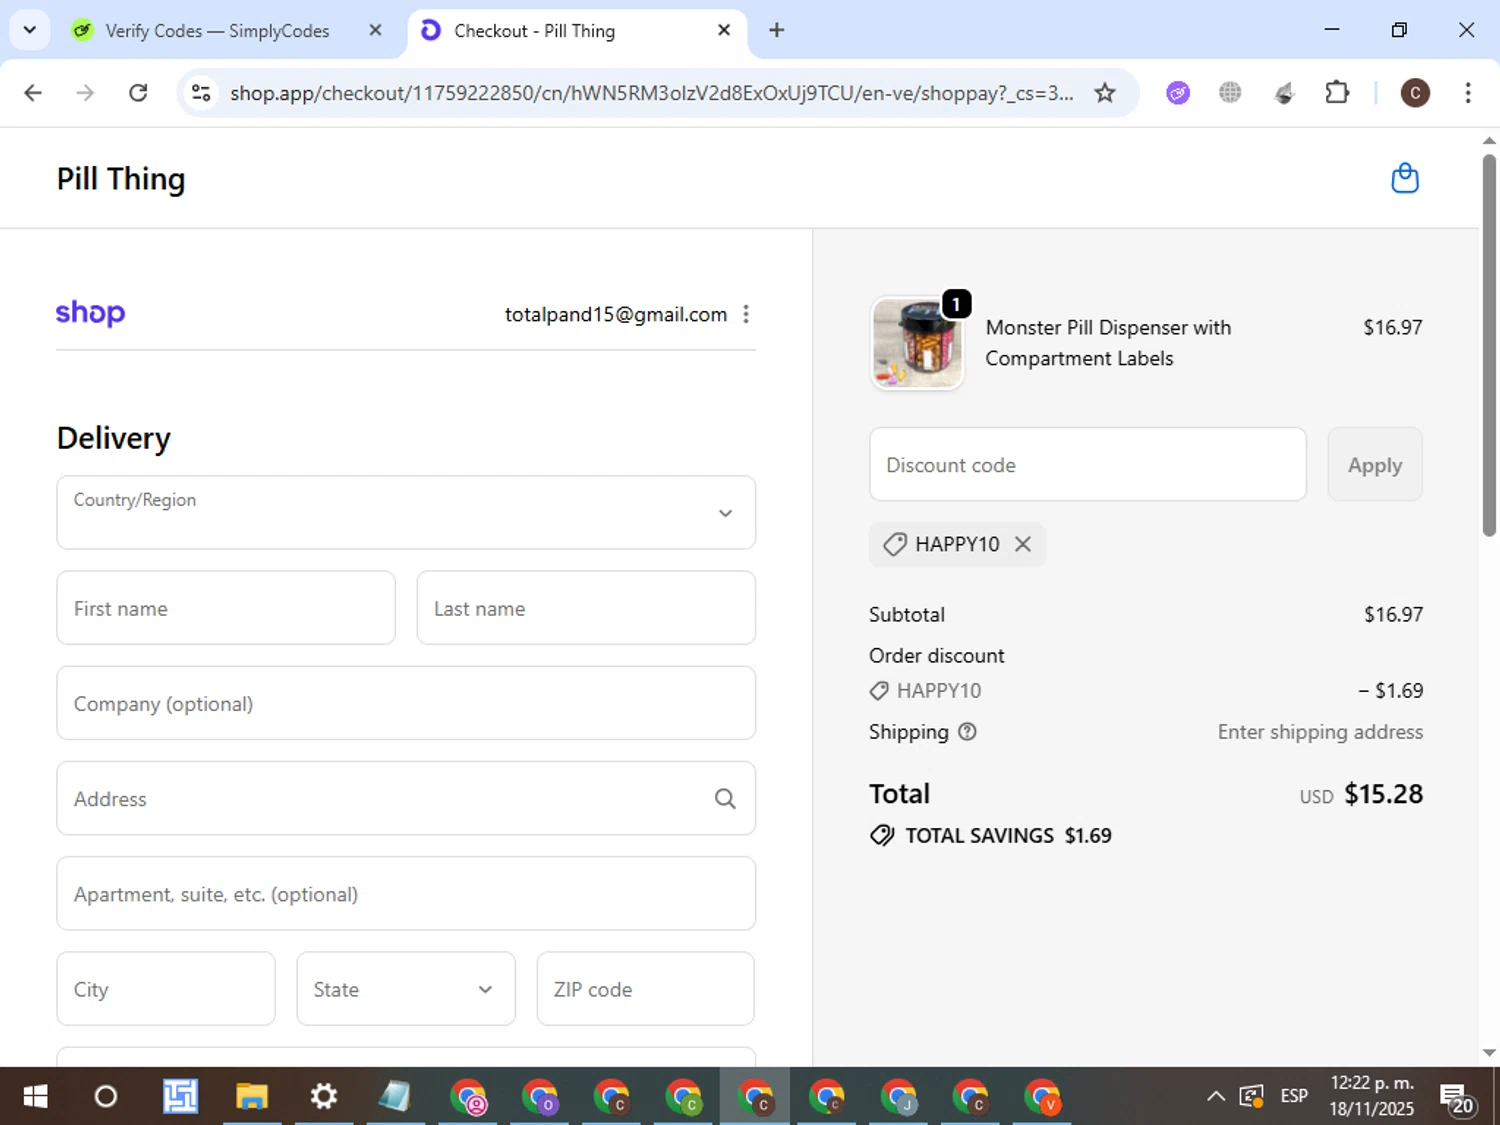Click the Enter shipping address text
1500x1125 pixels.
(1320, 732)
